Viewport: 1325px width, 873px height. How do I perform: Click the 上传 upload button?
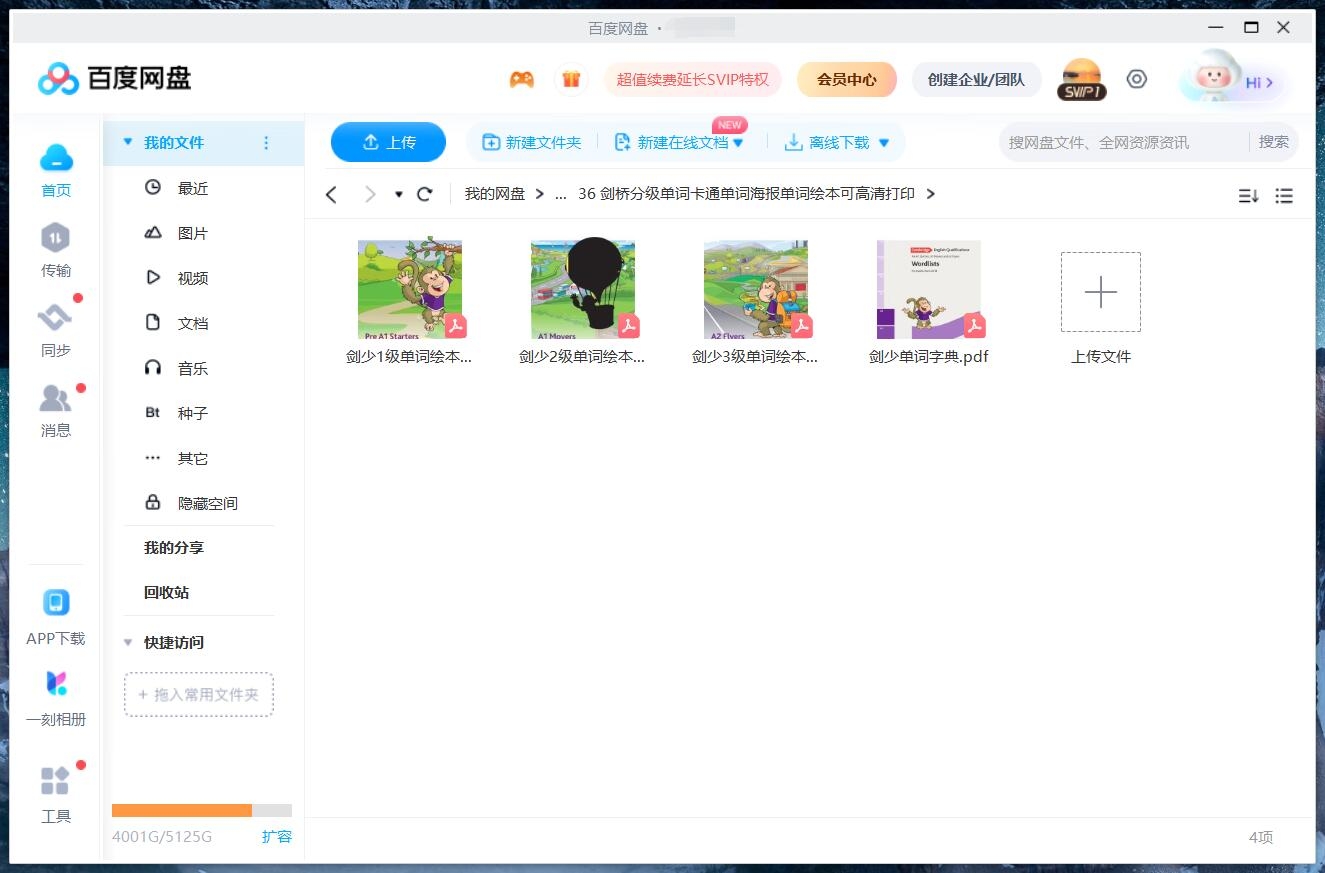(388, 142)
